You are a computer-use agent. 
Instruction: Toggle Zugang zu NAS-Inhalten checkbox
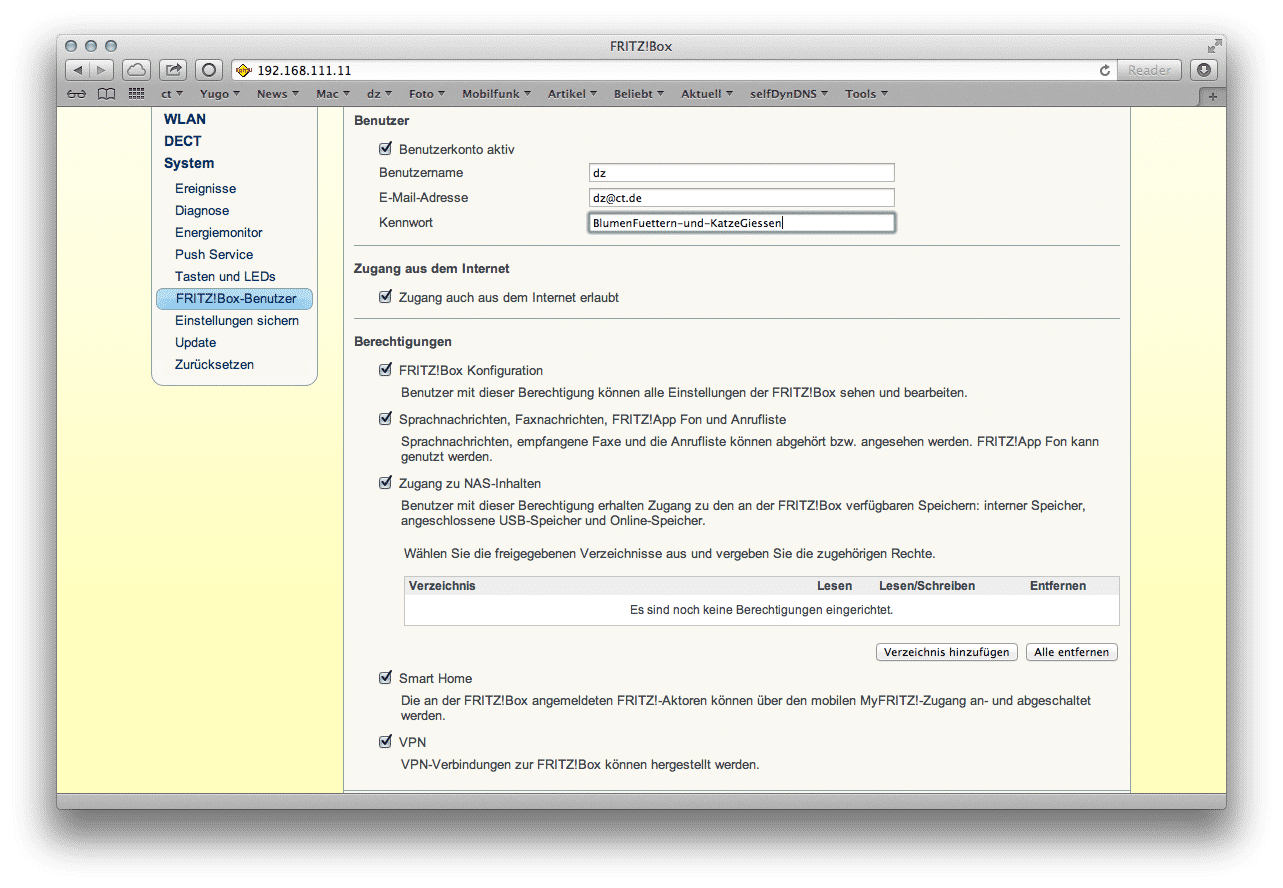coord(386,483)
